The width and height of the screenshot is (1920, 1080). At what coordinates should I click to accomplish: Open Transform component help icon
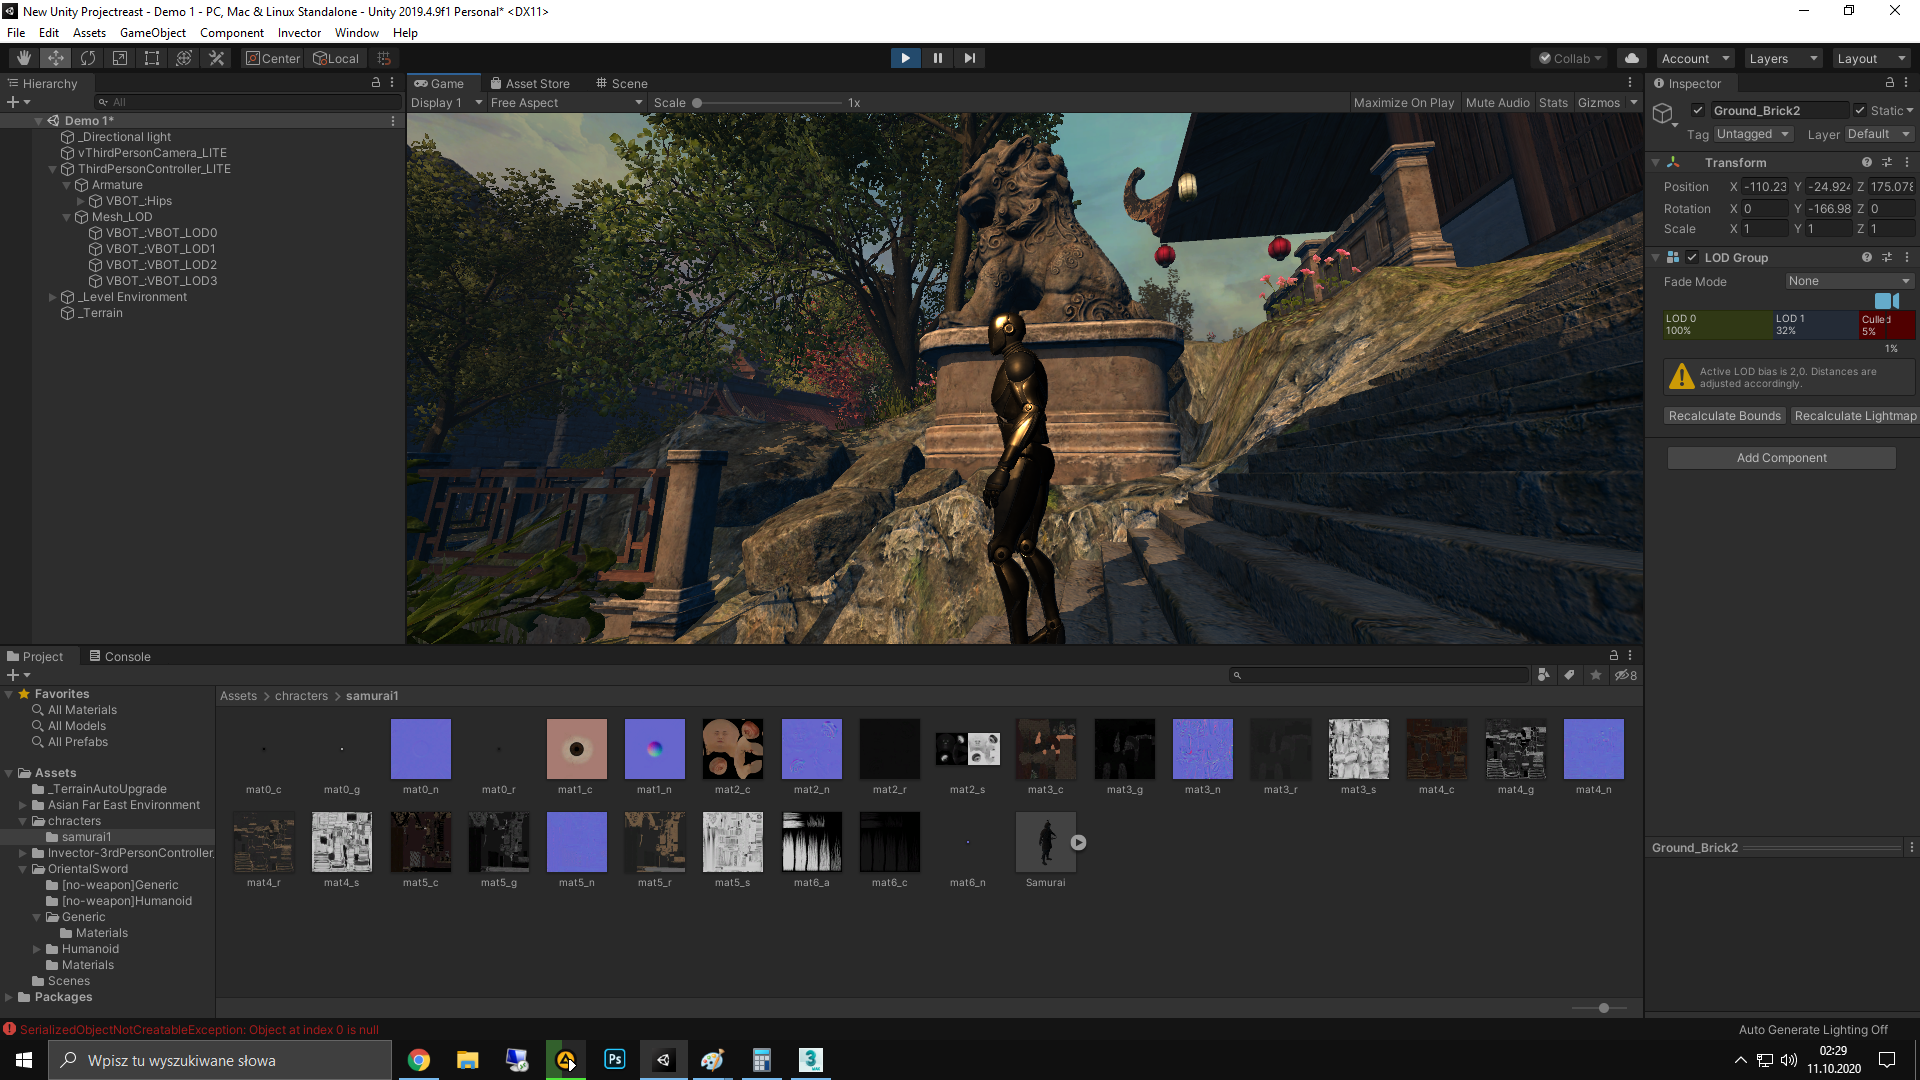1866,162
